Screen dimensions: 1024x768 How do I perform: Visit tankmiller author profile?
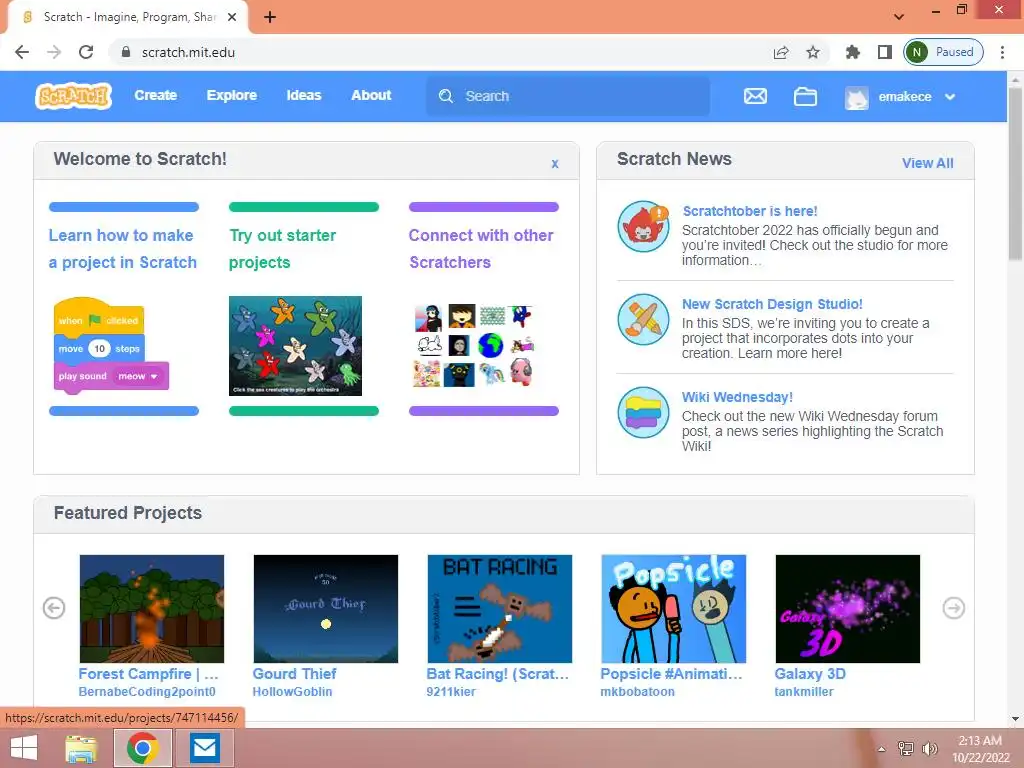[804, 692]
